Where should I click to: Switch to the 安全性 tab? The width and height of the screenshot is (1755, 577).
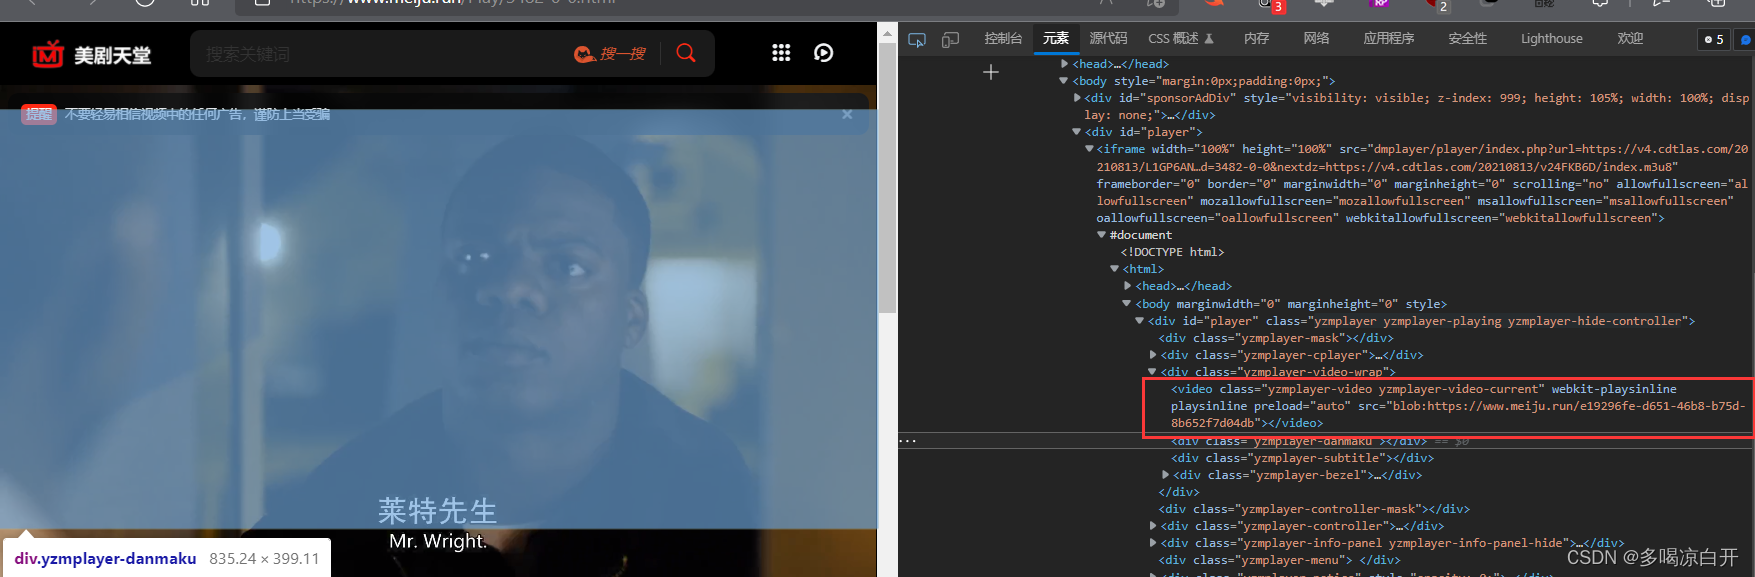pyautogui.click(x=1468, y=39)
